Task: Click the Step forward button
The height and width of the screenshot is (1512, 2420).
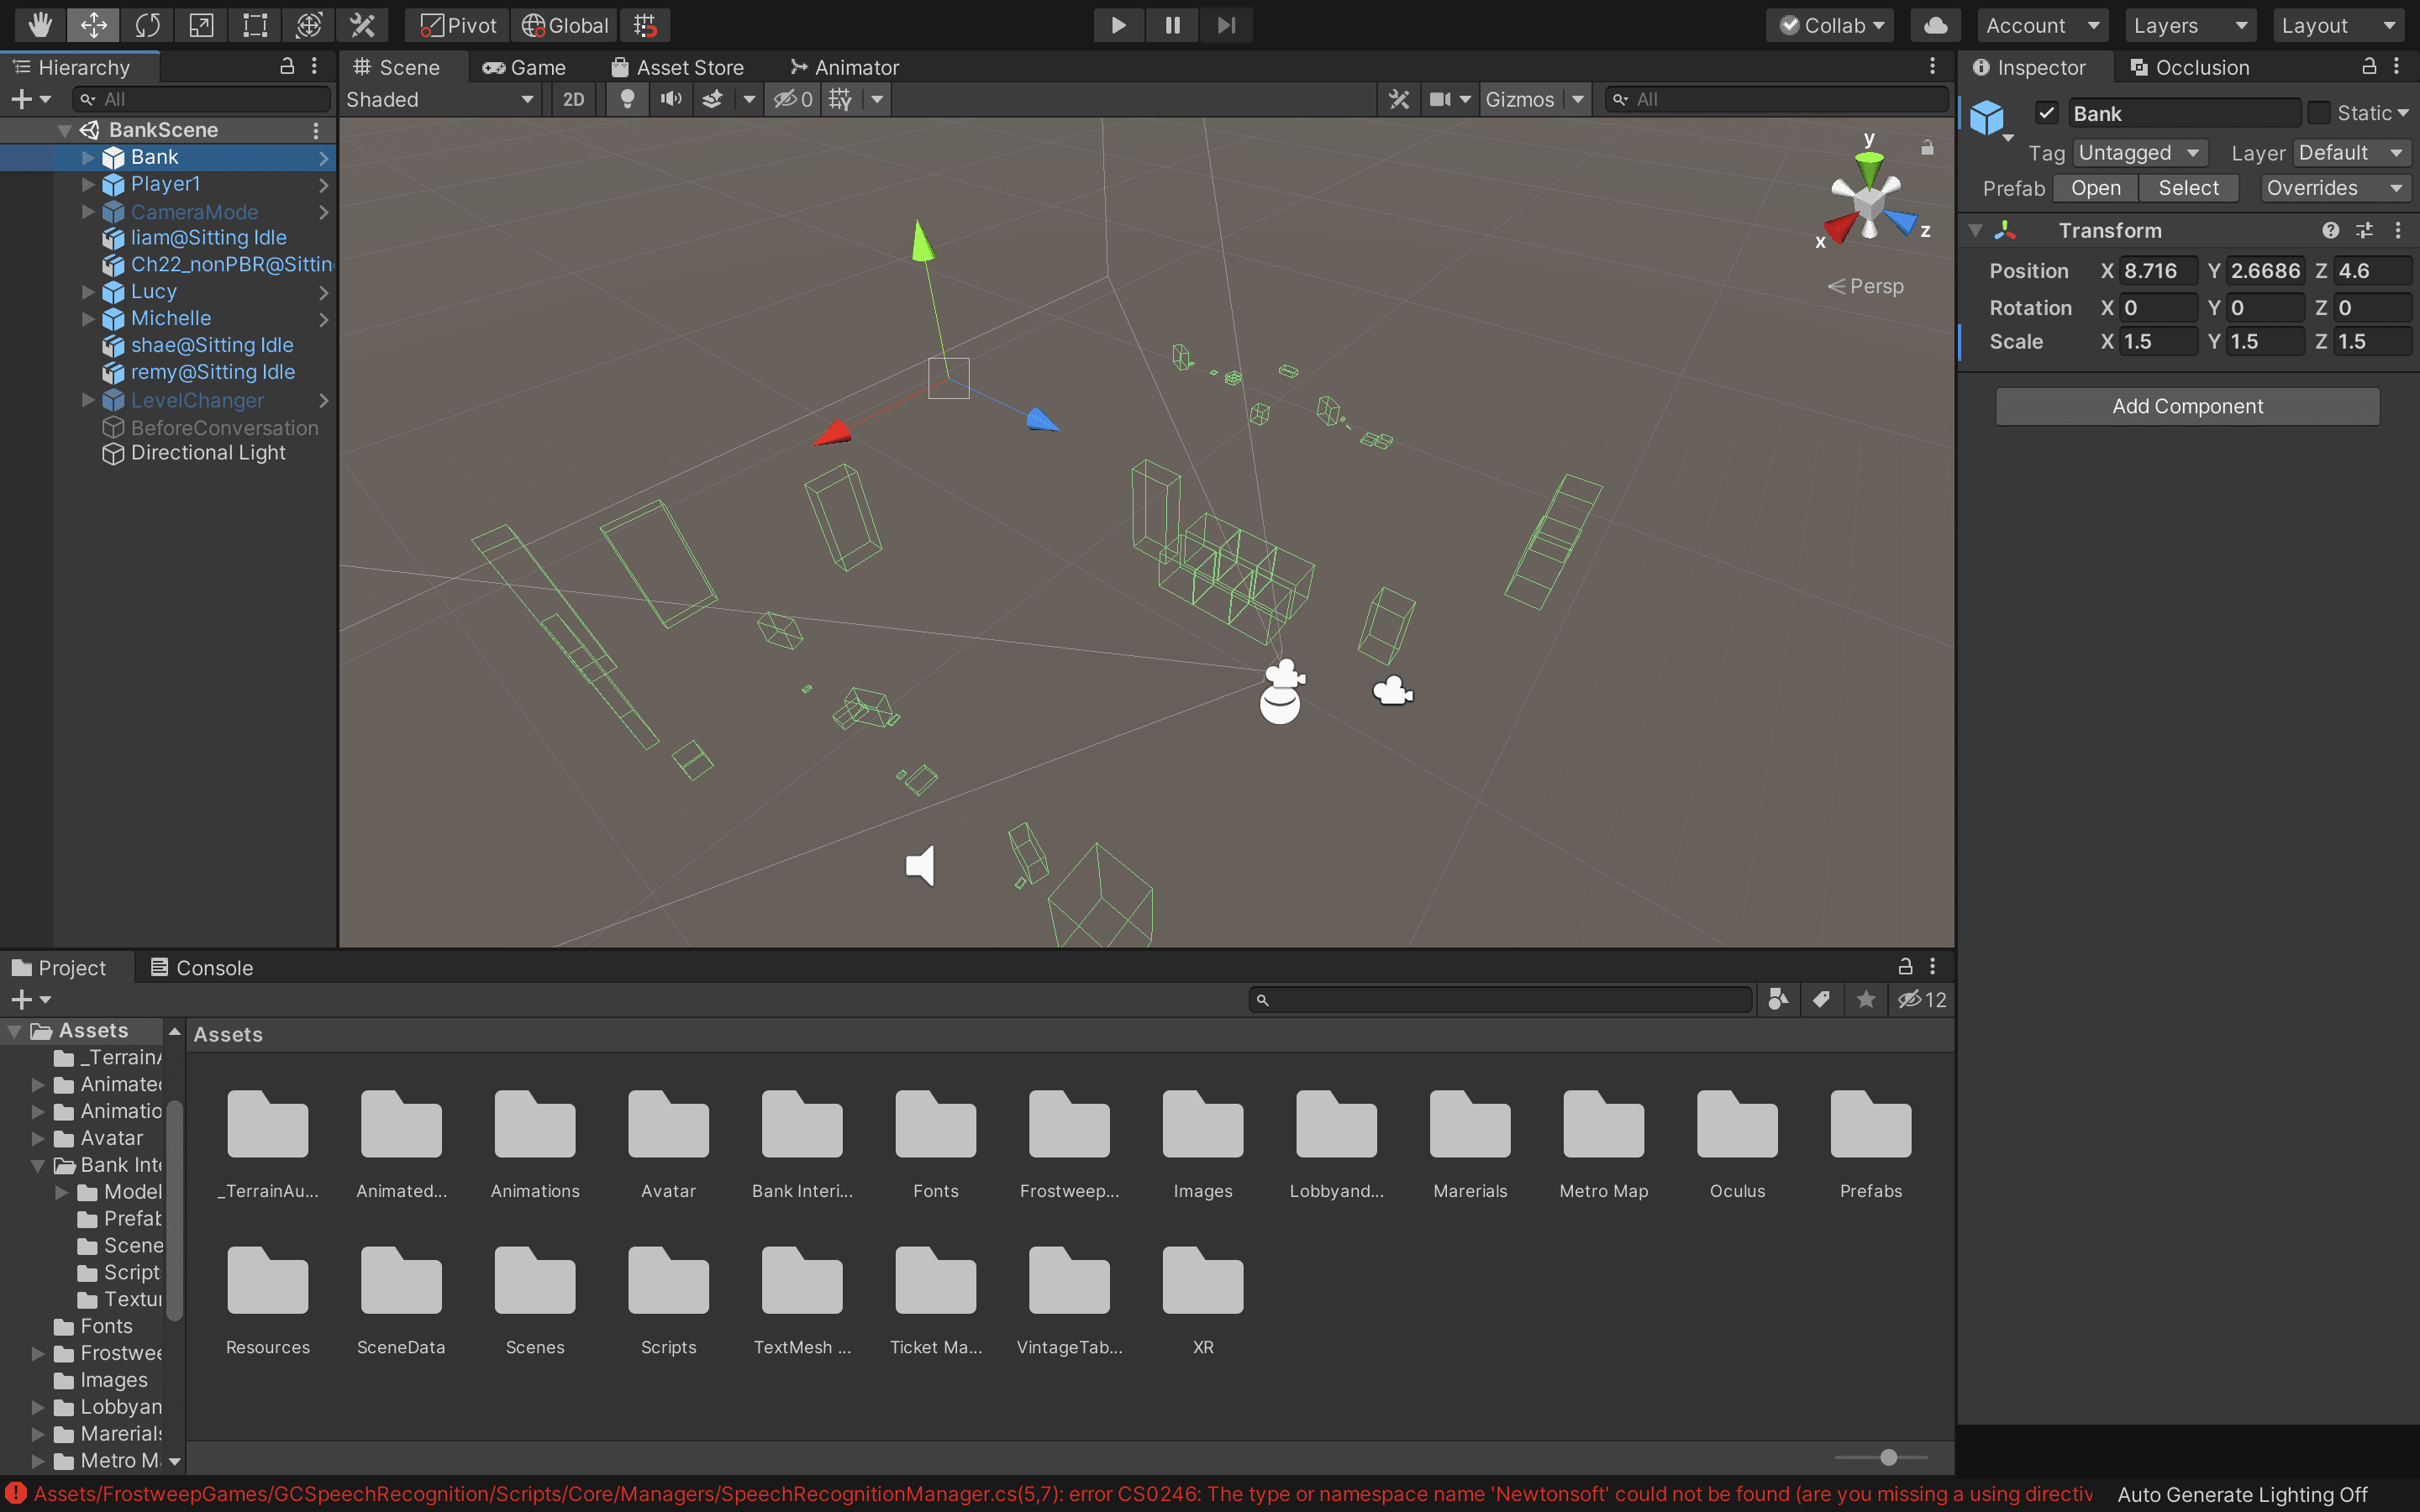Action: pyautogui.click(x=1226, y=25)
